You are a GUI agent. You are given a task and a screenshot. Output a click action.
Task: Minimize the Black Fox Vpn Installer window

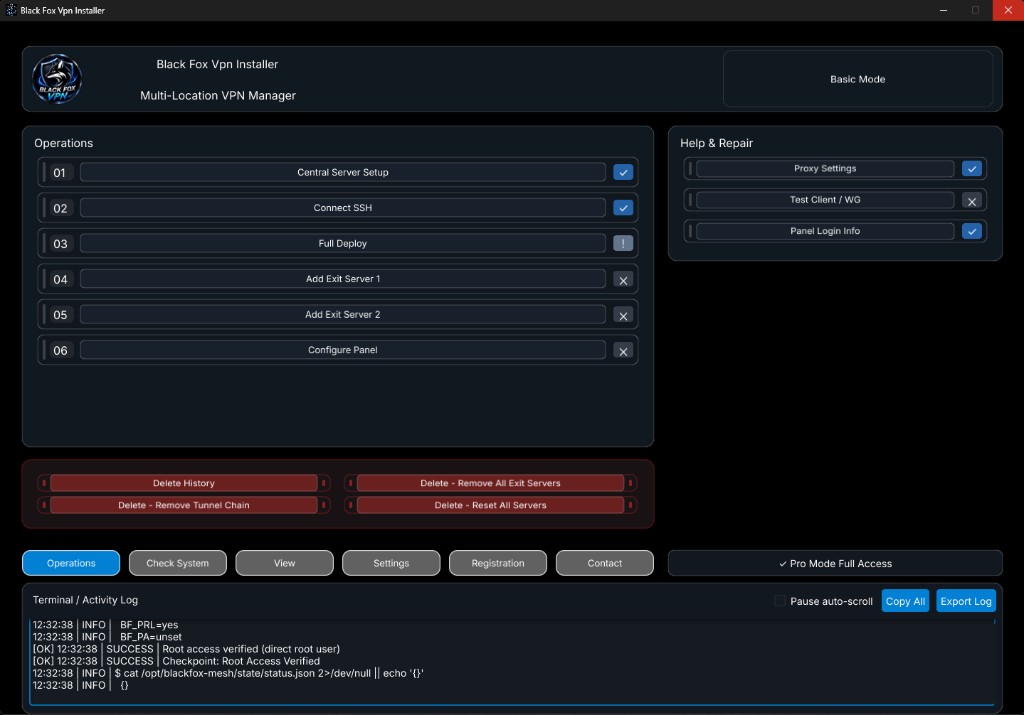point(943,10)
